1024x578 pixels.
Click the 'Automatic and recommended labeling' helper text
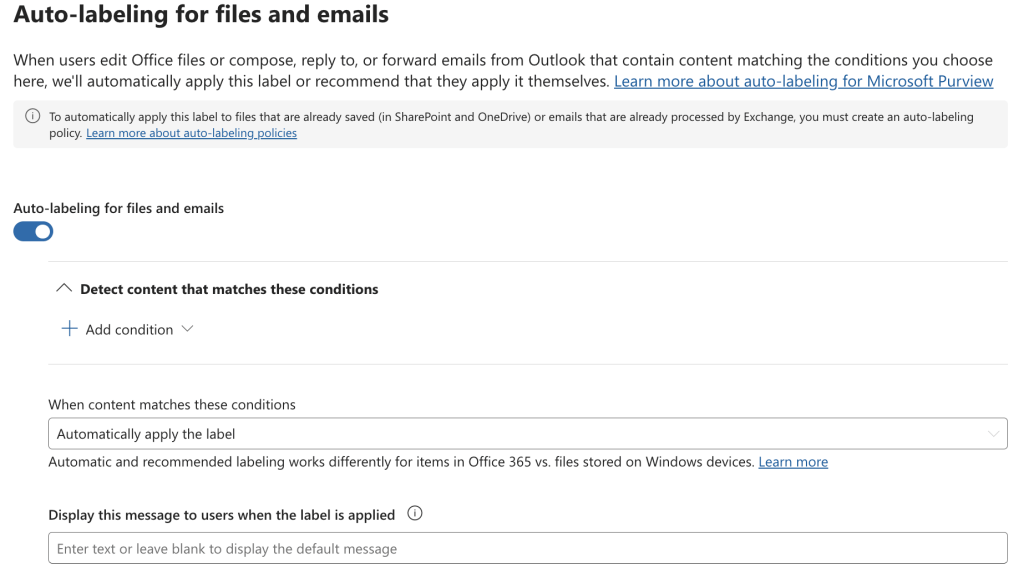[400, 462]
